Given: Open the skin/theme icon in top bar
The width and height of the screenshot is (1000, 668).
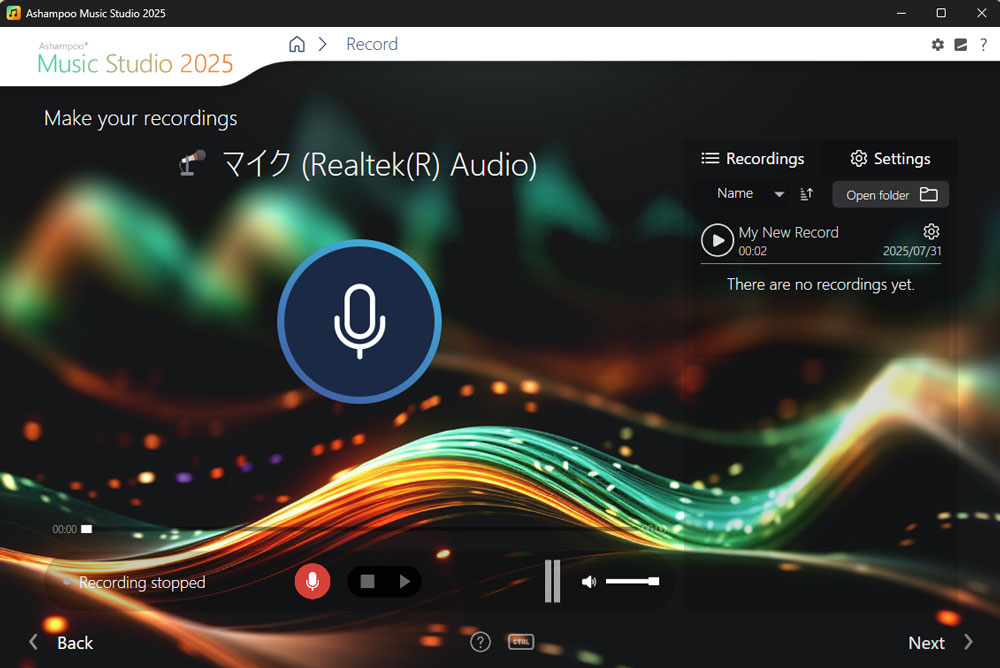Looking at the screenshot, I should pos(960,45).
